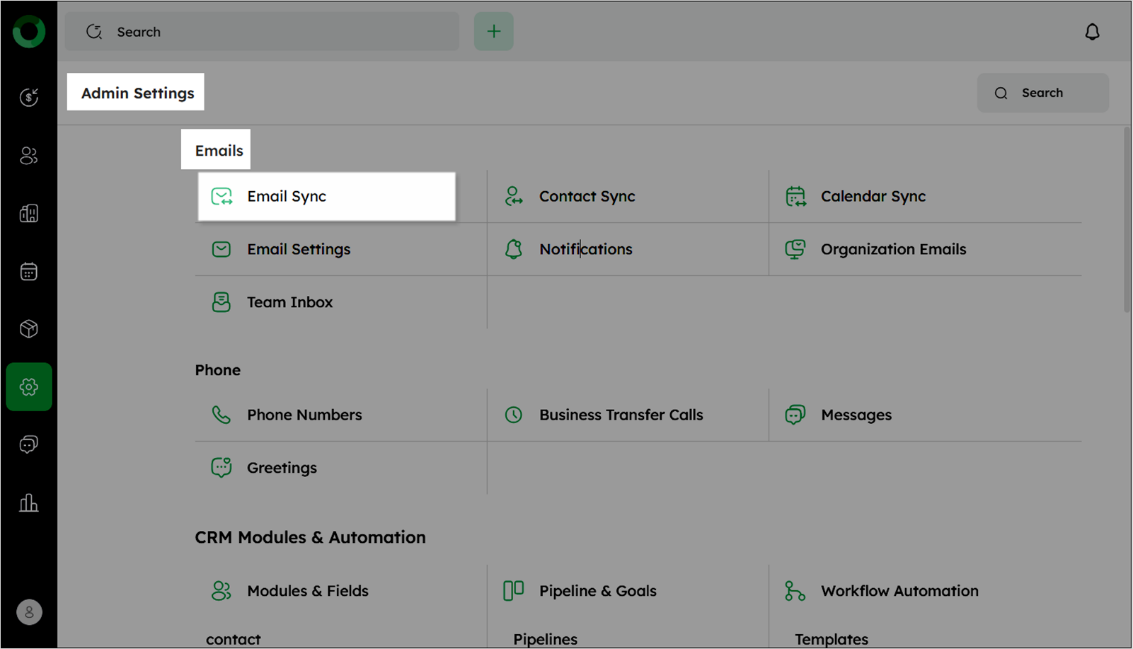Click the Greetings smiley bubble icon

[x=221, y=468]
